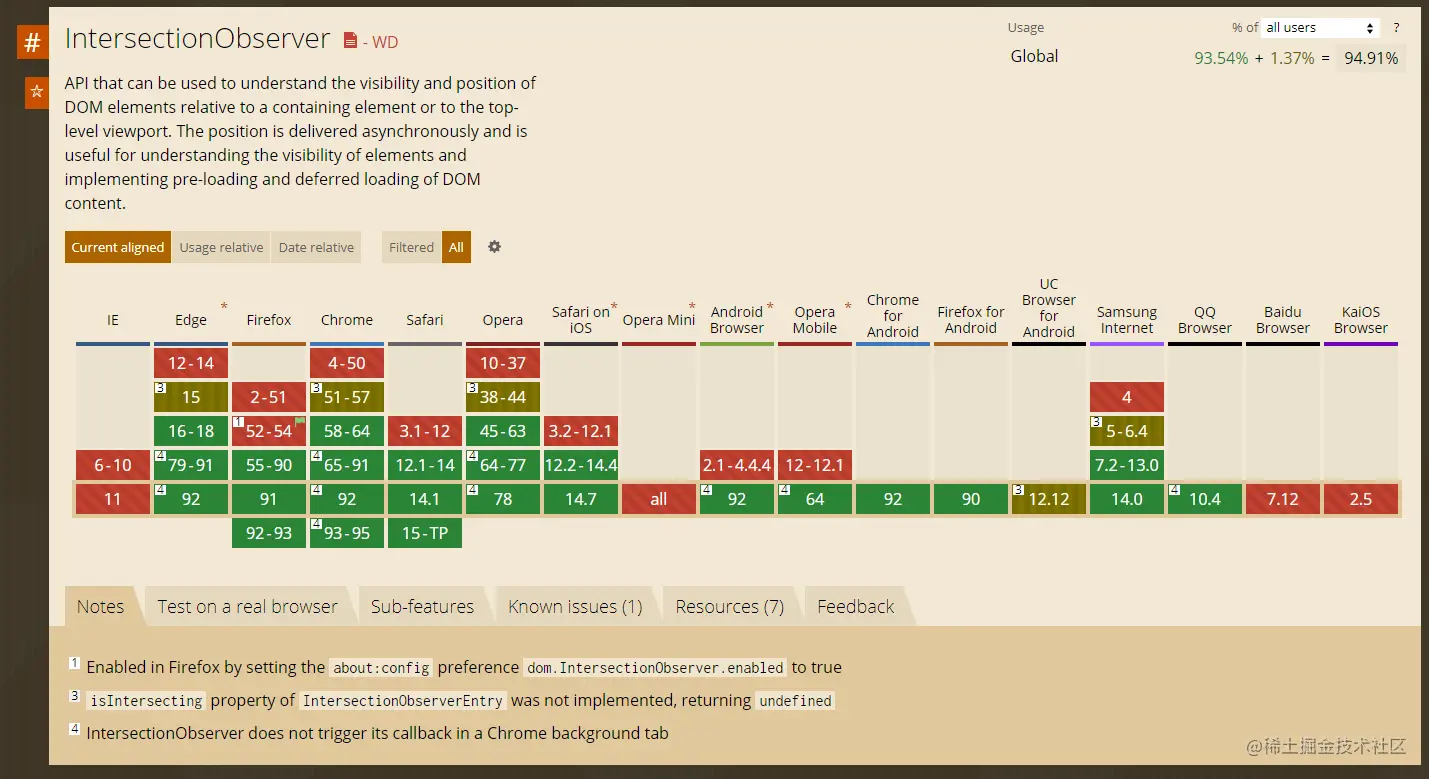The image size is (1429, 779).
Task: Switch to Usage relative view
Action: pyautogui.click(x=221, y=247)
